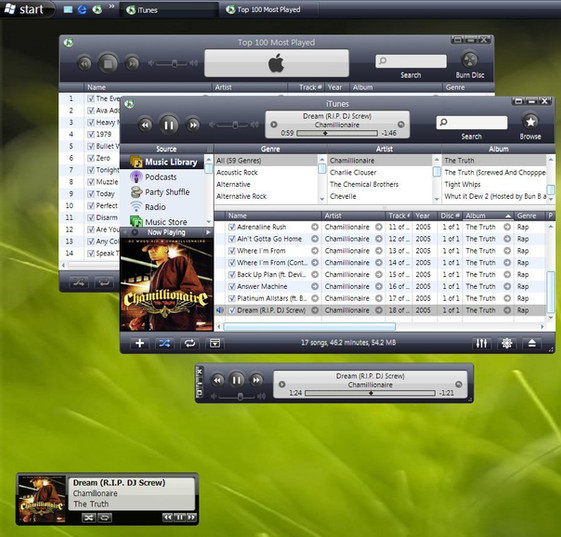Click rewind in the mini player
This screenshot has width=561, height=537.
coord(218,380)
